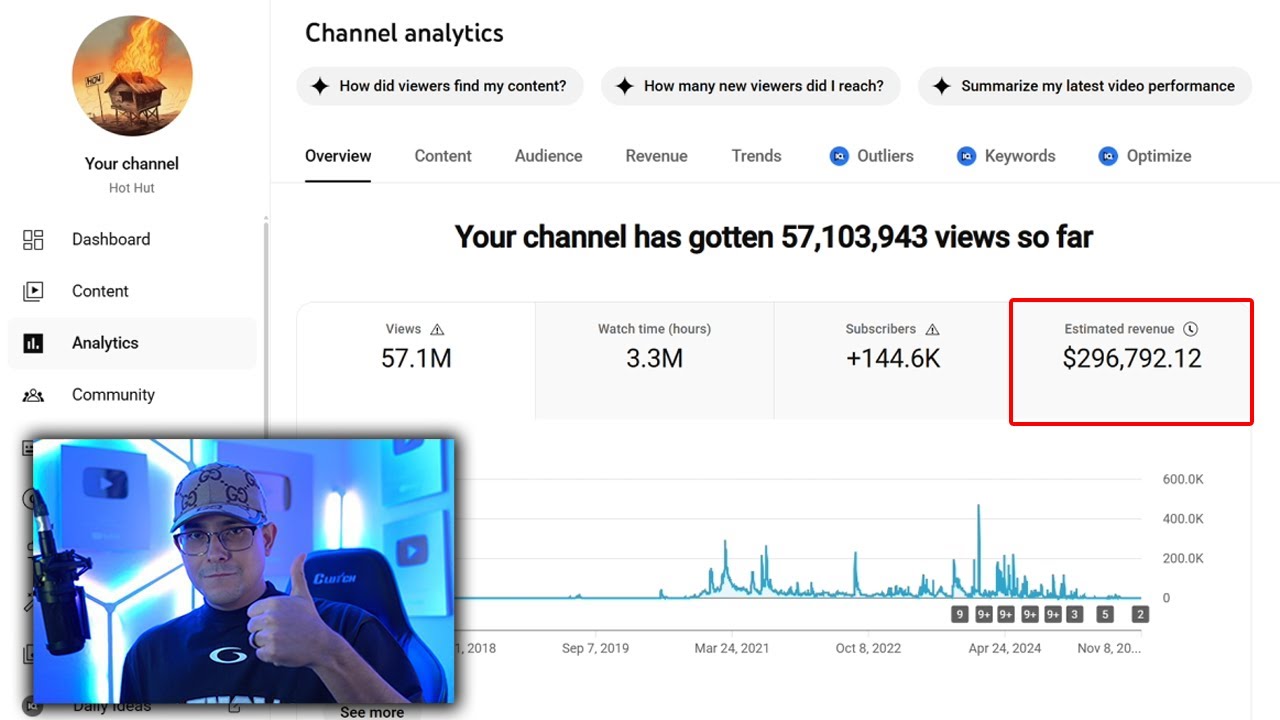
Task: Switch to the Overview tab
Action: pyautogui.click(x=338, y=156)
